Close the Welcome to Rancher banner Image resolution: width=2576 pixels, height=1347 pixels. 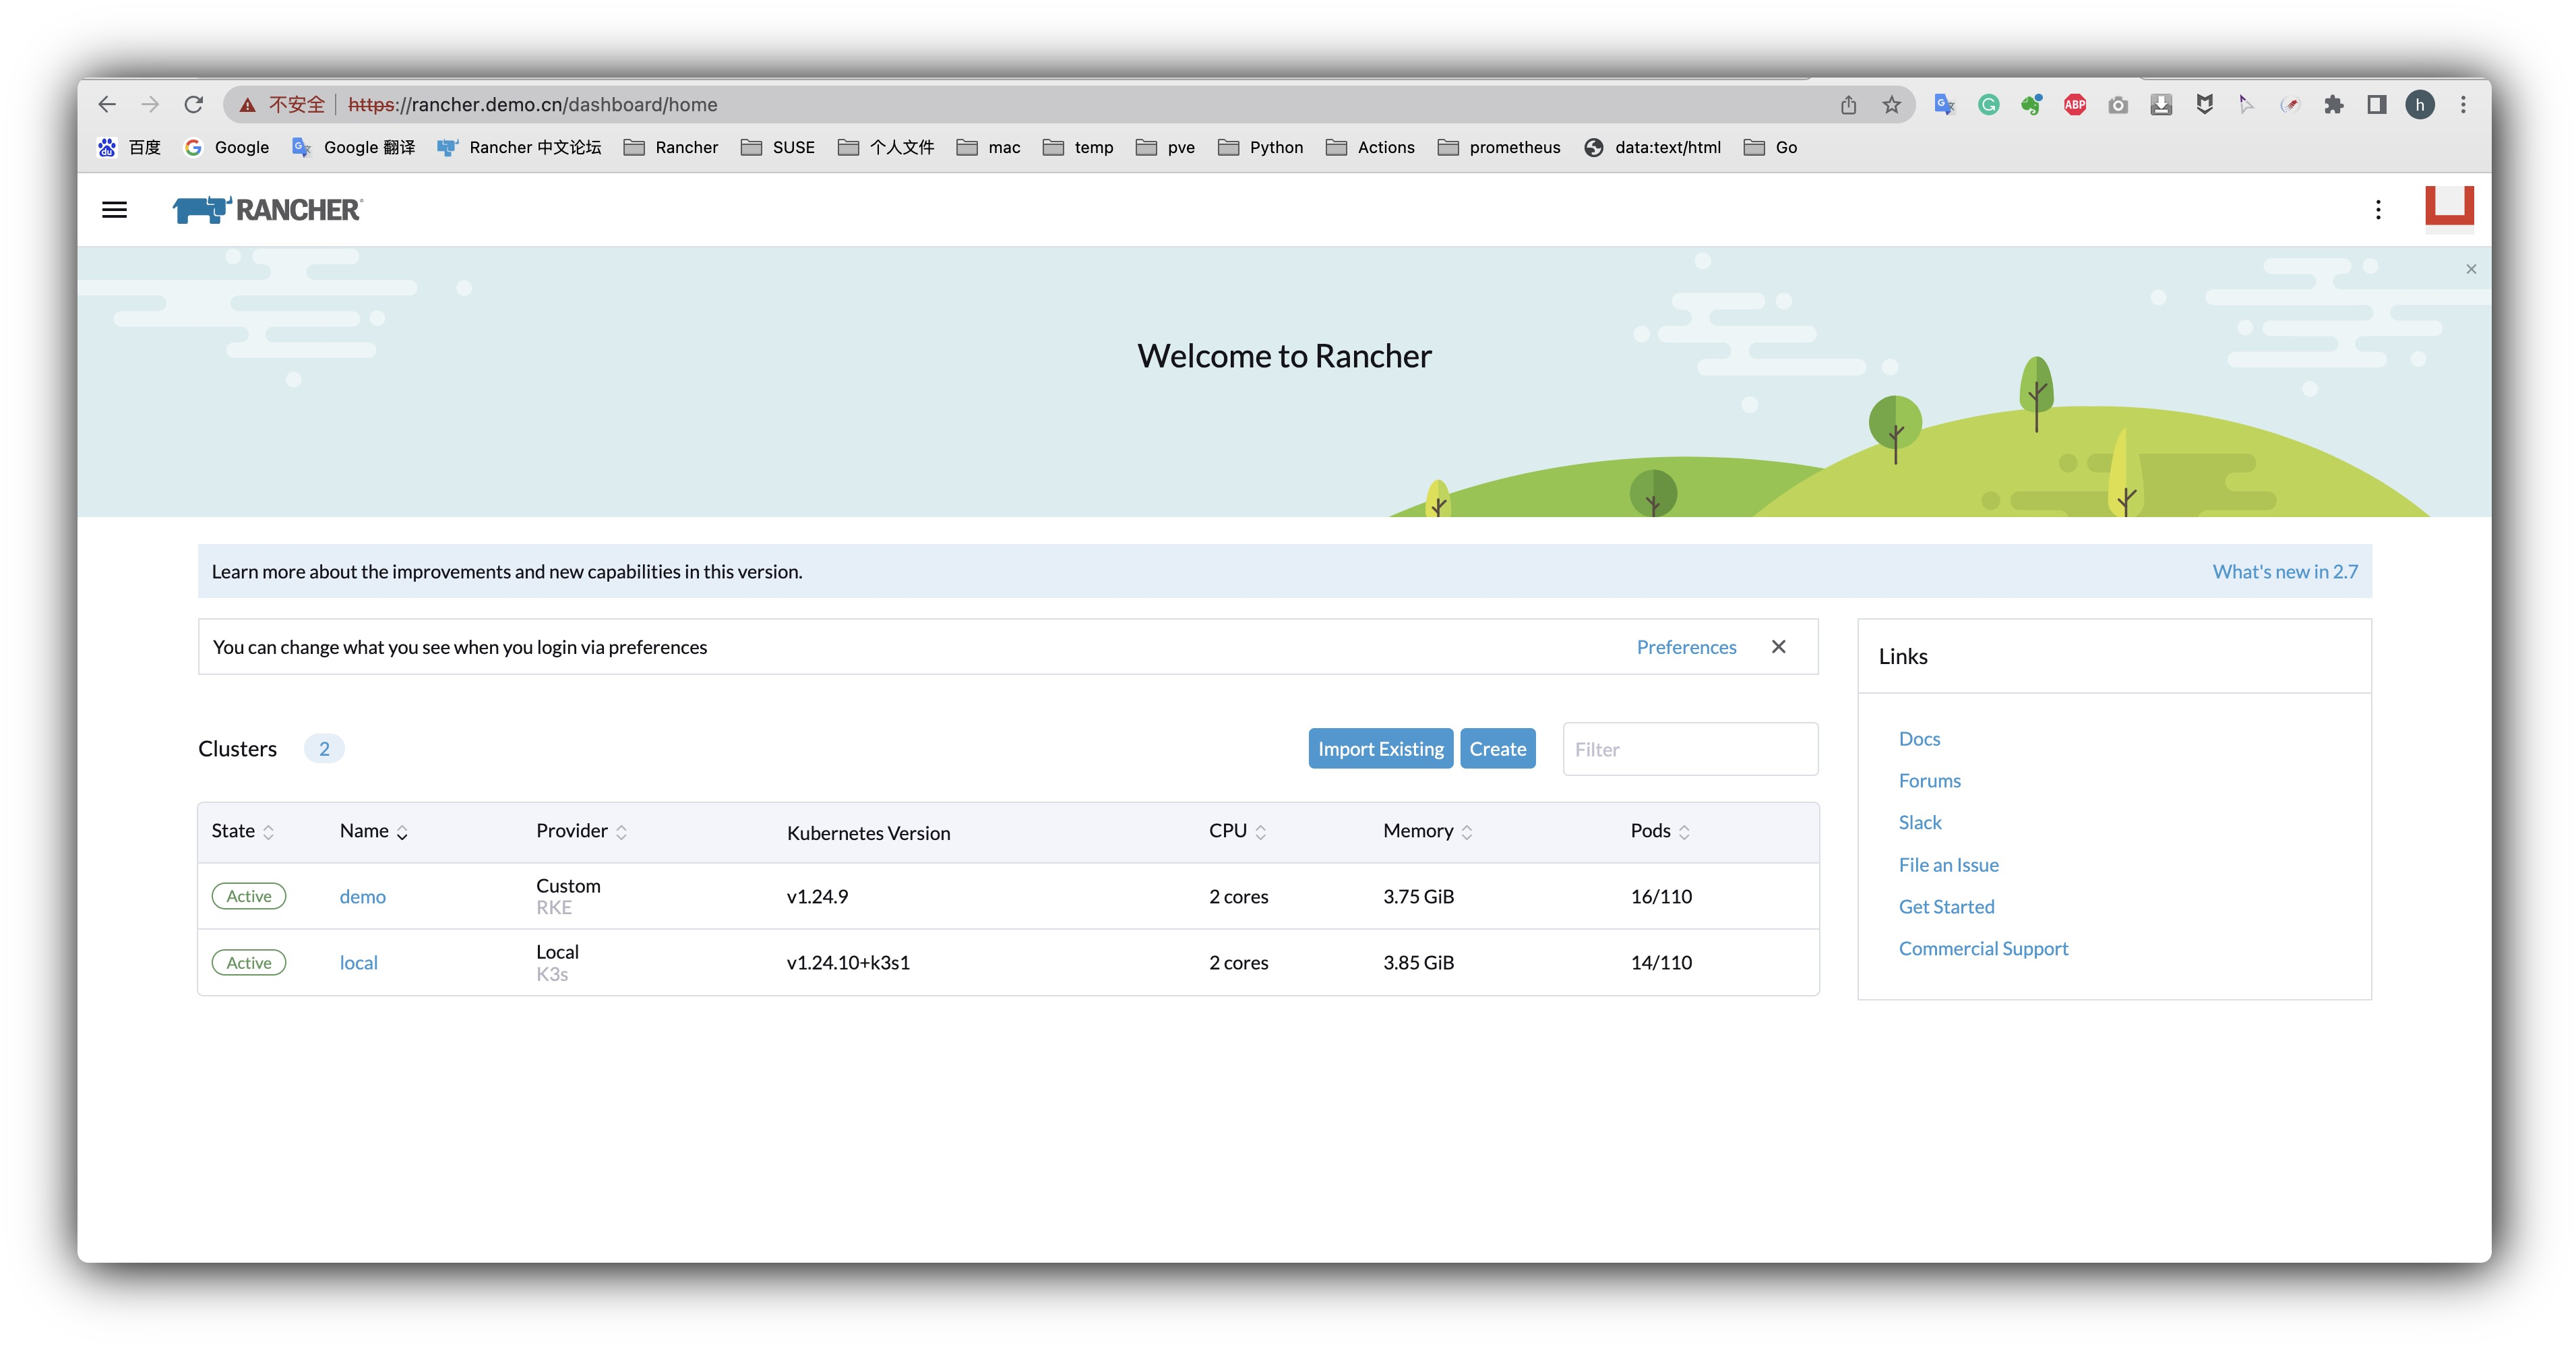2471,269
